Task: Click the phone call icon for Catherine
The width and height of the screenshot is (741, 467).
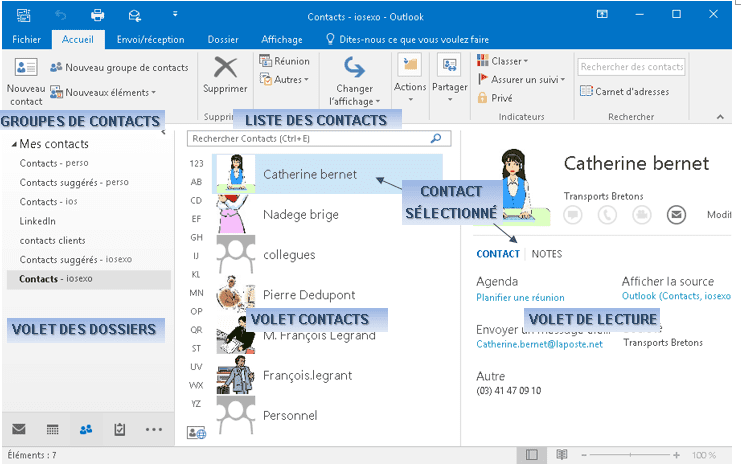Action: (607, 215)
